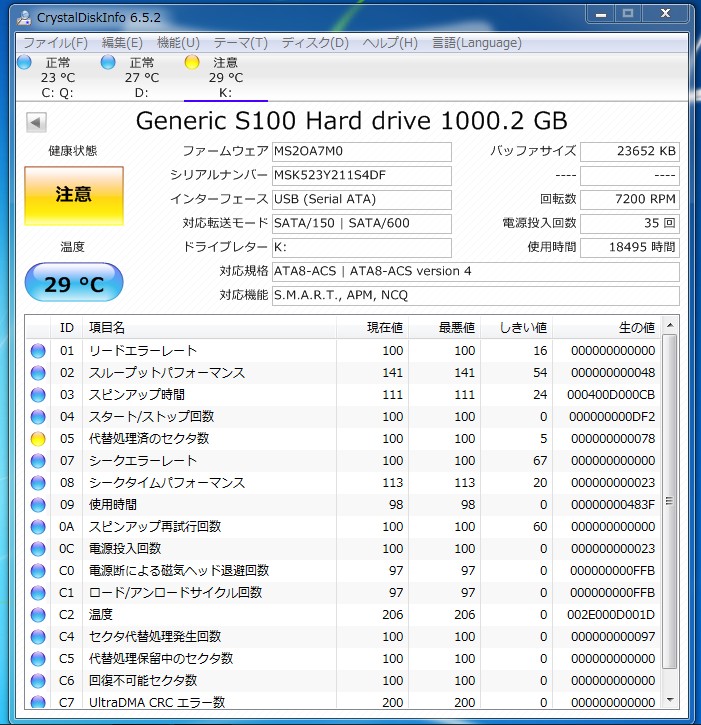Open the ヘルプ(H) menu

(x=390, y=43)
